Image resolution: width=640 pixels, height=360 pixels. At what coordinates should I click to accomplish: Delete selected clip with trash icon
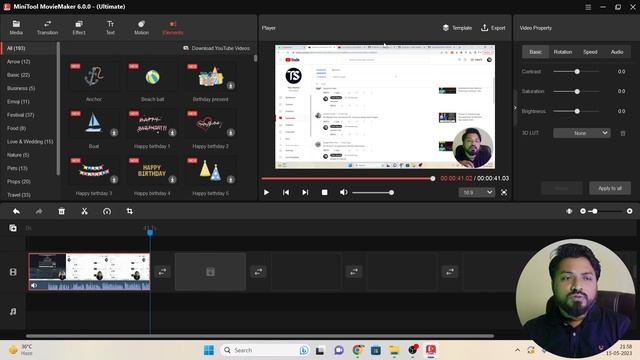click(x=62, y=211)
